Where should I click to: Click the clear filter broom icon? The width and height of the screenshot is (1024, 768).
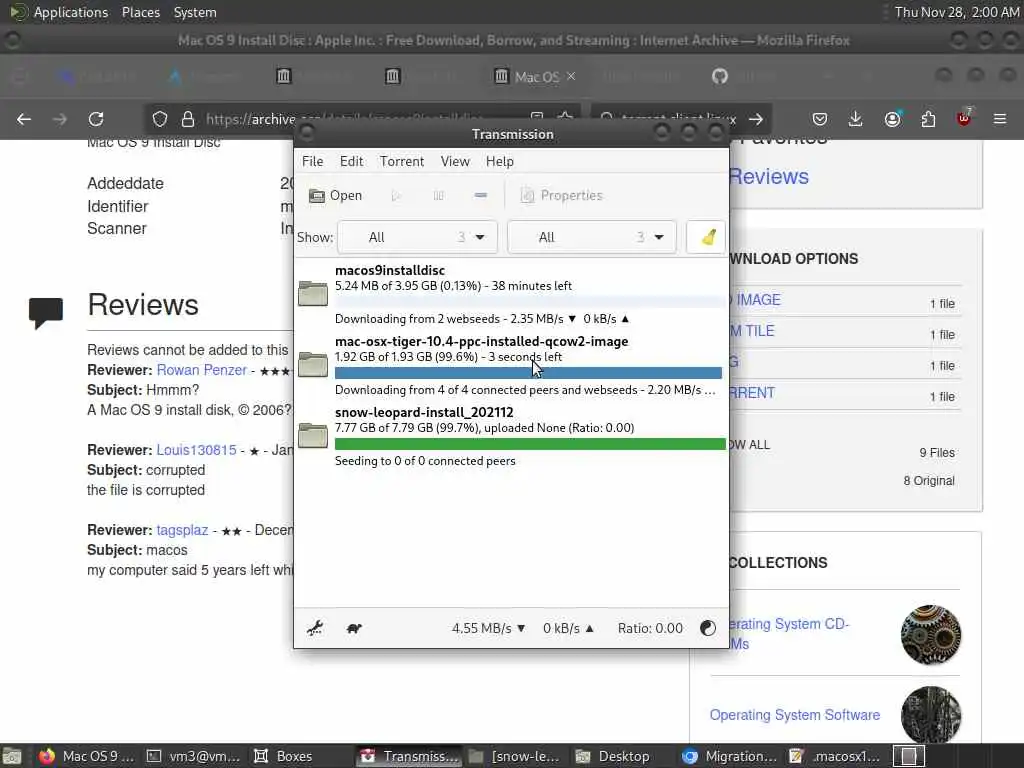(707, 237)
